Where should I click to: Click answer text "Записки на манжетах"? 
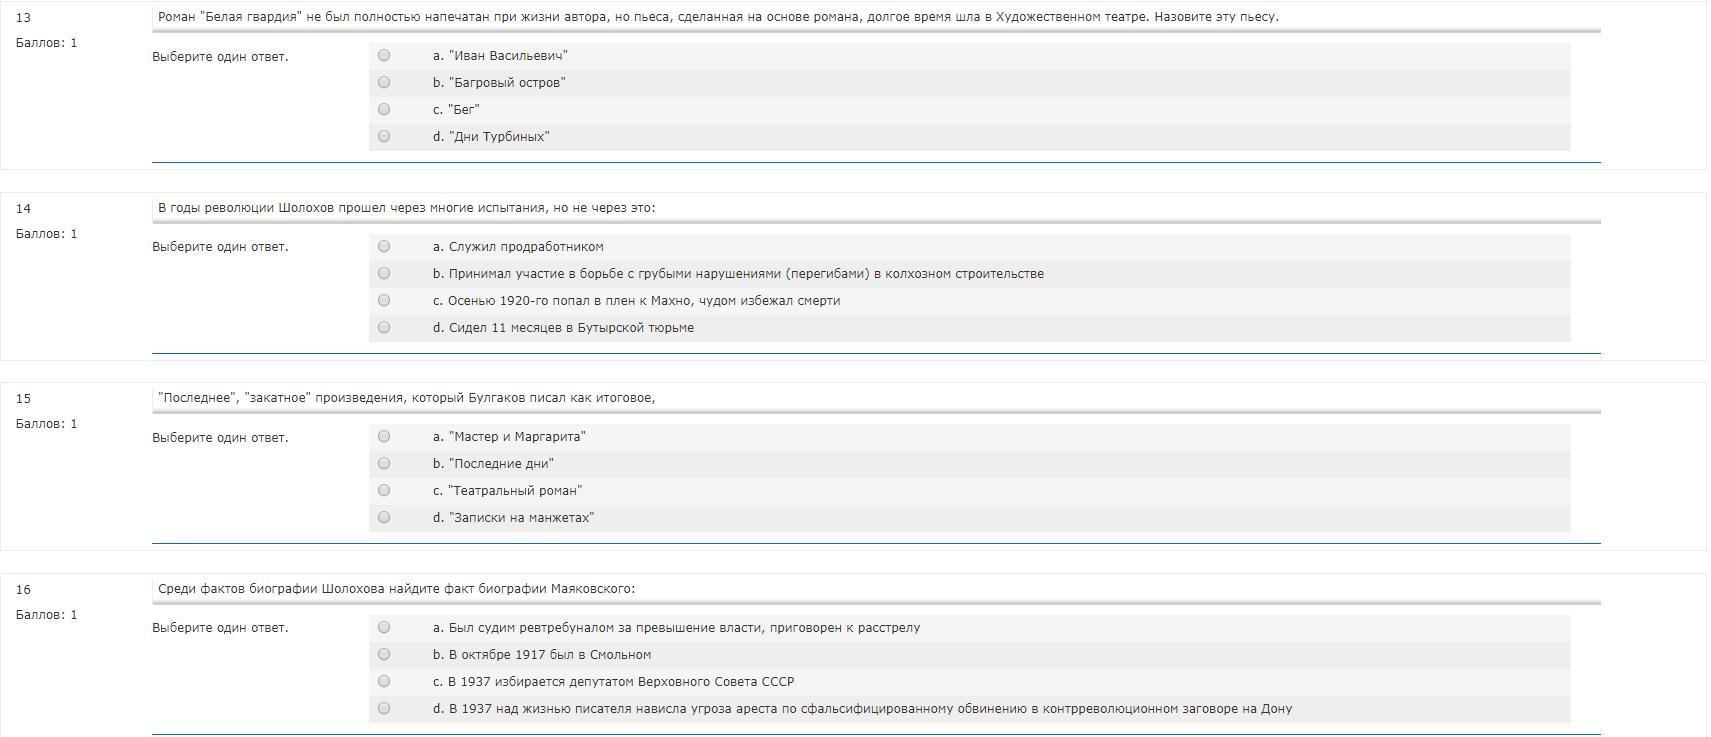point(513,518)
